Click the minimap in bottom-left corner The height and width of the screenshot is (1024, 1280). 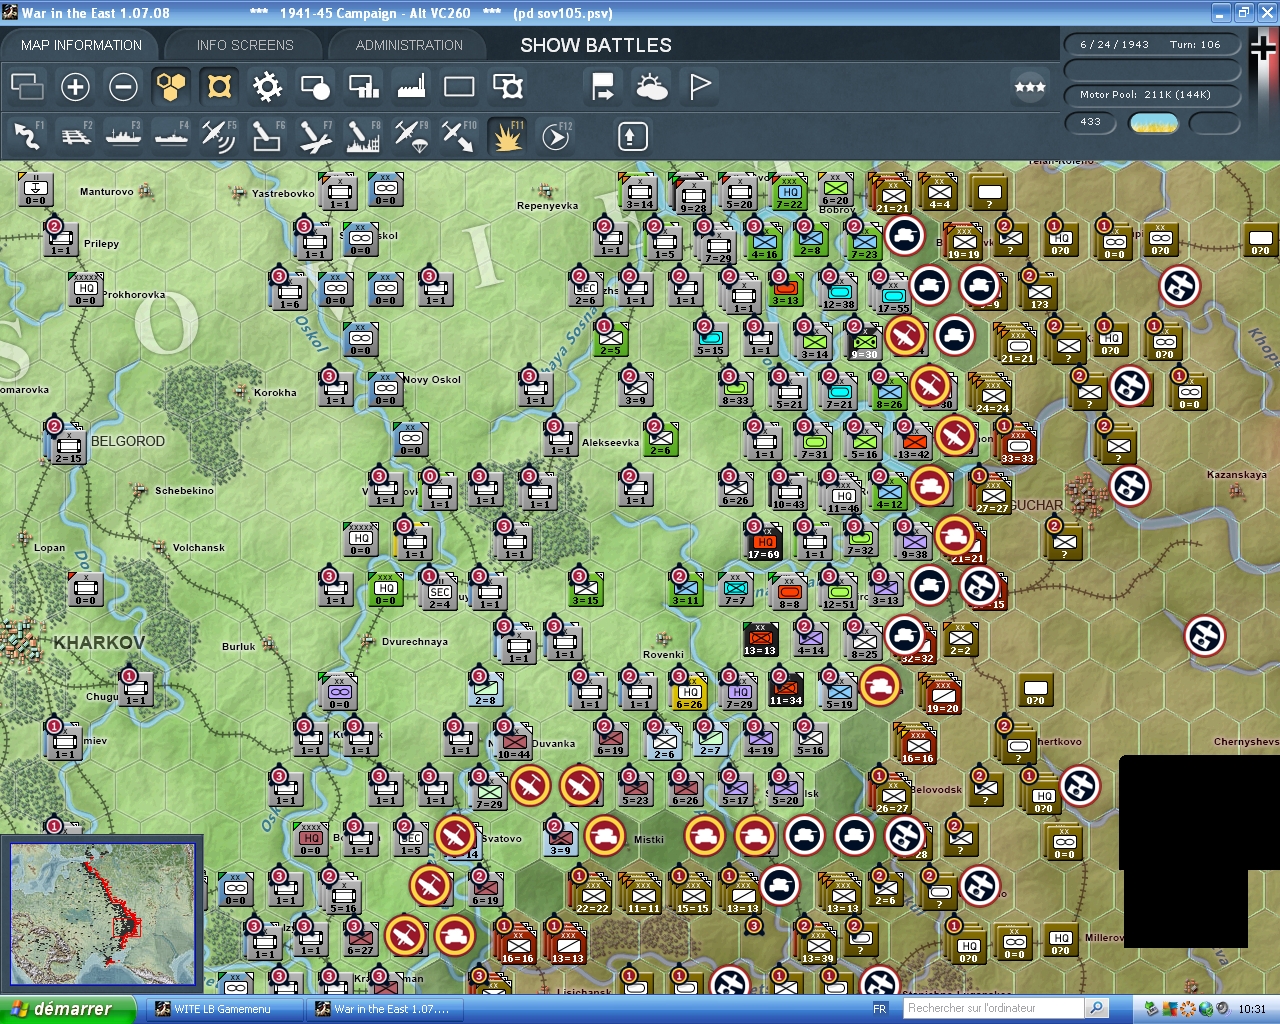[102, 914]
